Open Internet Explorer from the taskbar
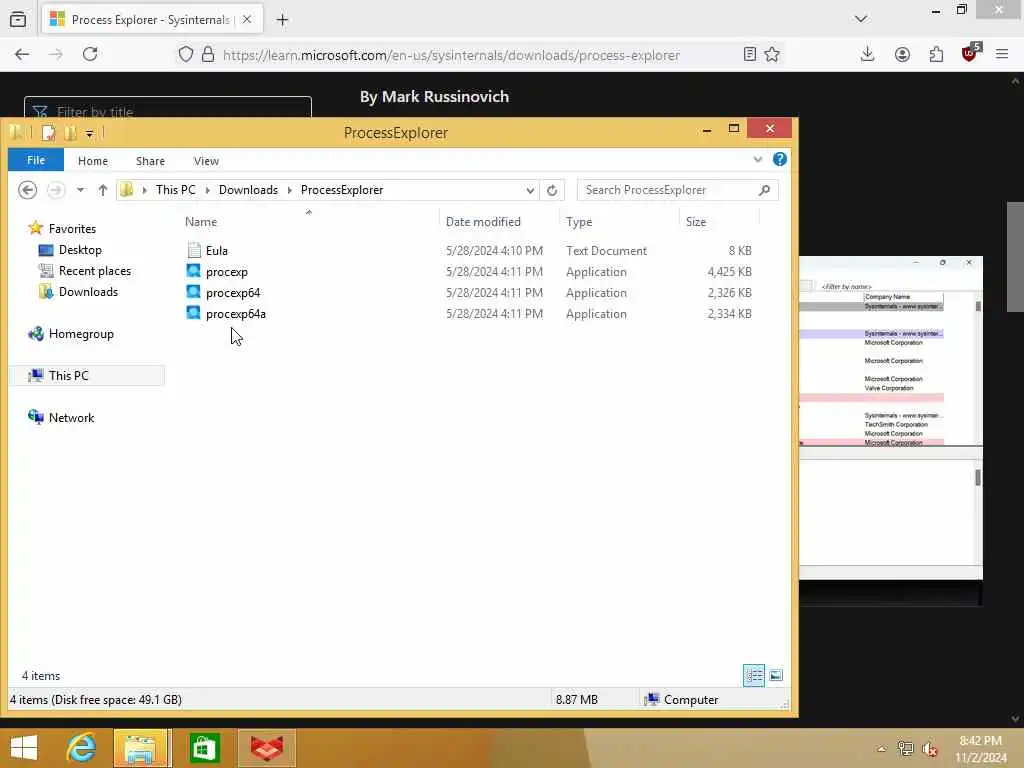 [82, 748]
